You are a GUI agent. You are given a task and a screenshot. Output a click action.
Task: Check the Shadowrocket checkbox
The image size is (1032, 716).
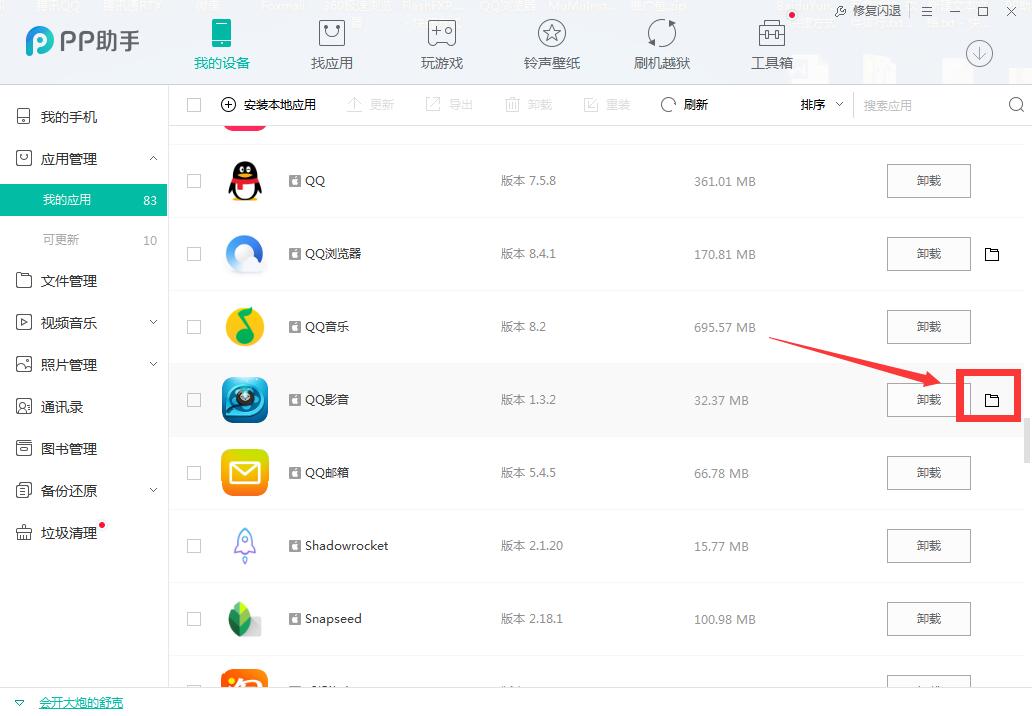tap(194, 546)
